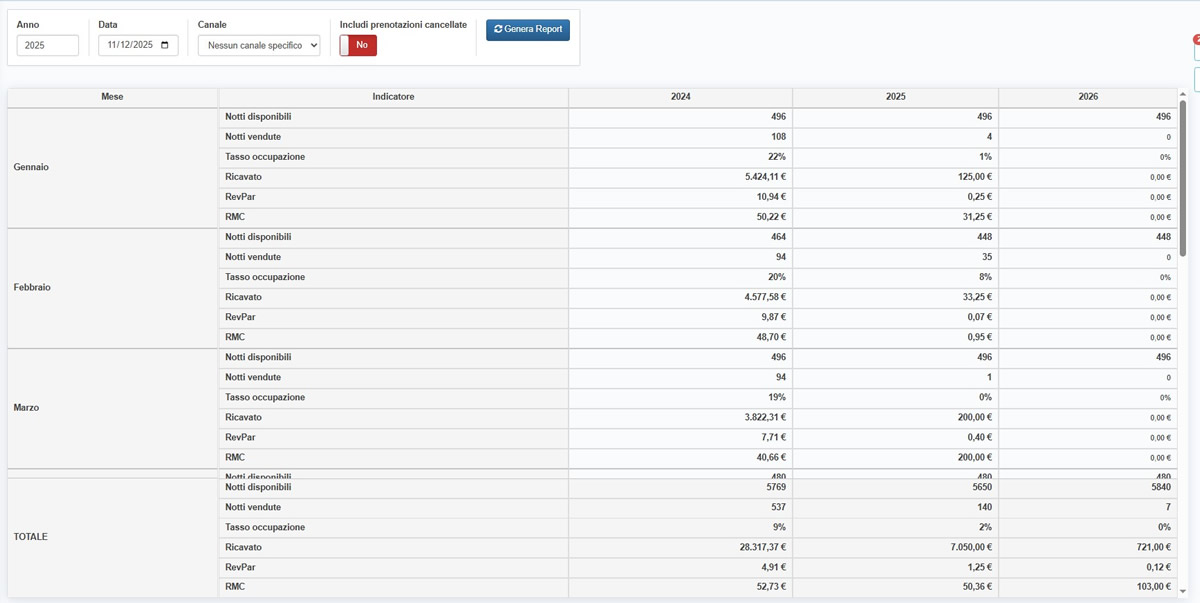Expand the Canale dropdown
Screen dimensions: 1200x603
coord(259,45)
